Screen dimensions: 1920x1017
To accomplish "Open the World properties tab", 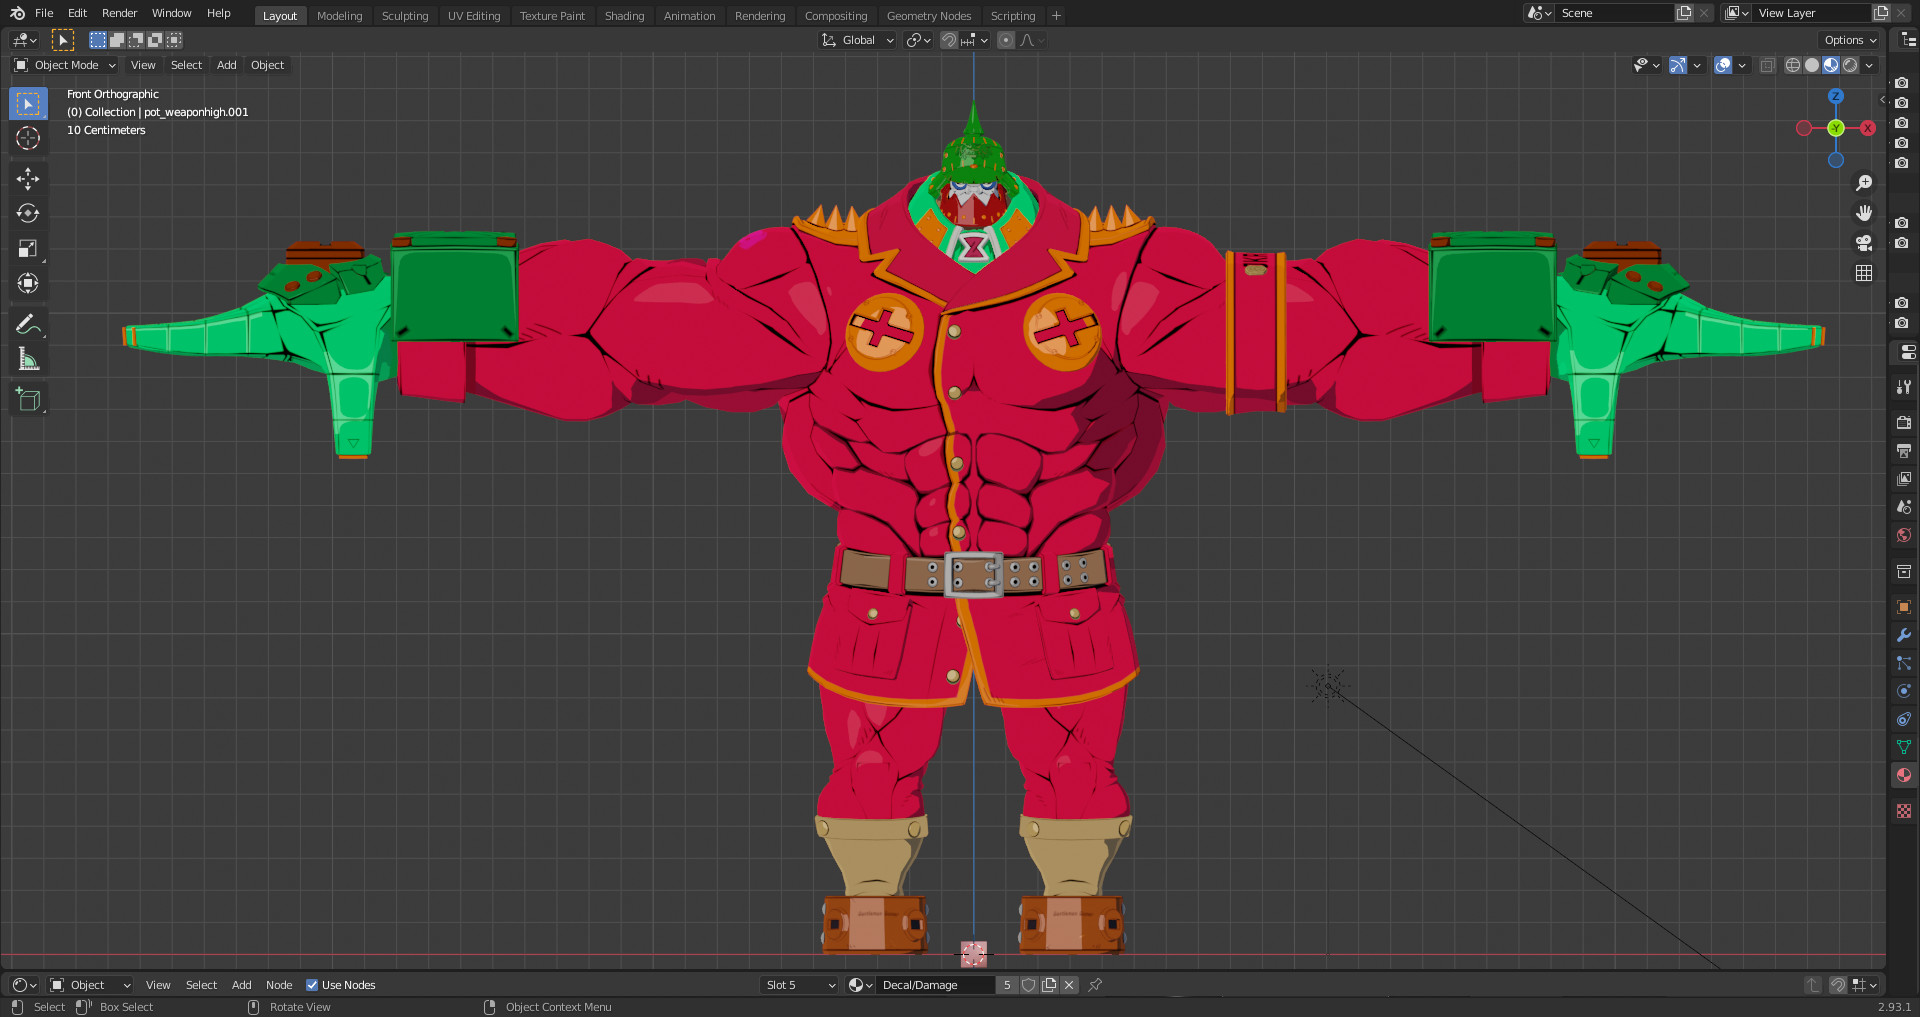I will (x=1904, y=535).
